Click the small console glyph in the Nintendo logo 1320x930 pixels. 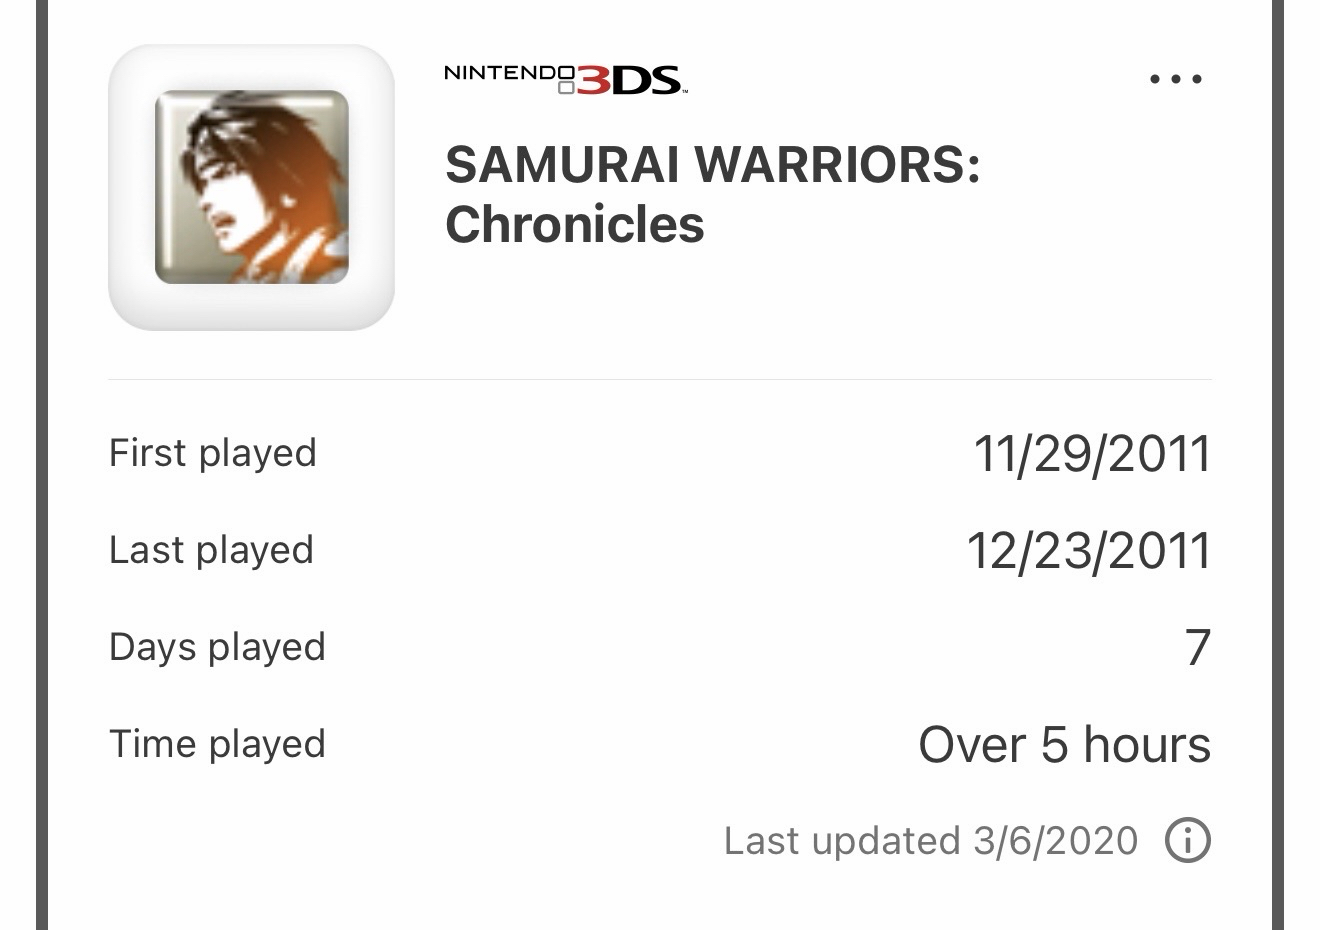coord(566,88)
